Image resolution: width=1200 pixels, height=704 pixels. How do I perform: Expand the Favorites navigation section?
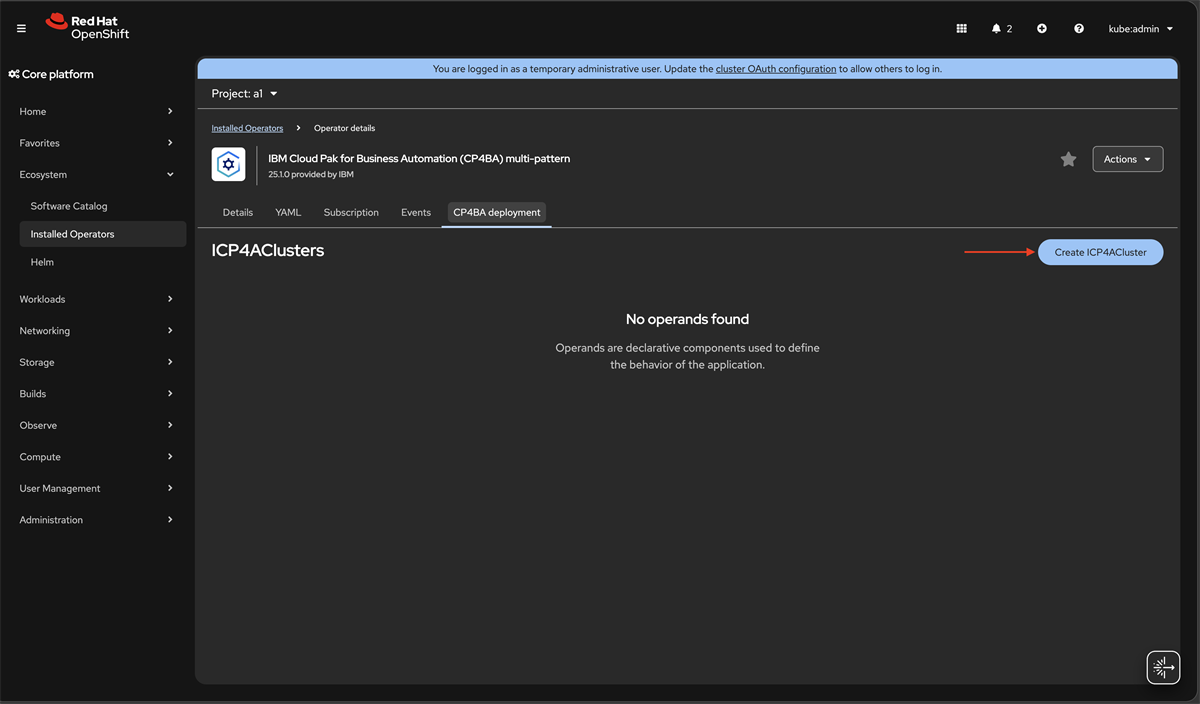coord(96,143)
